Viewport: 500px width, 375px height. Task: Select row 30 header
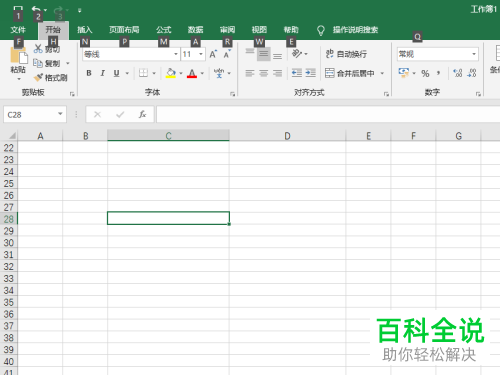9,243
